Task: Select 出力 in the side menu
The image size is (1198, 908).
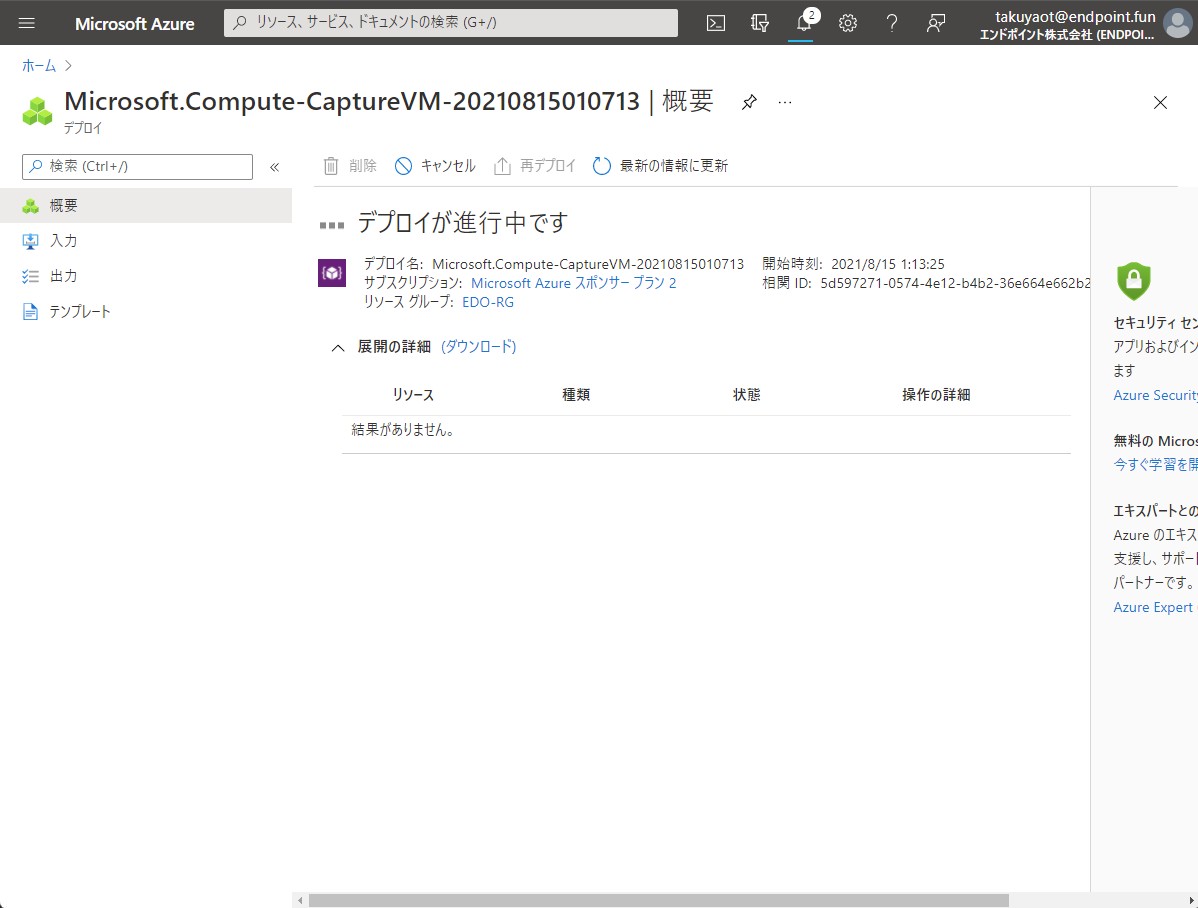Action: click(146, 276)
